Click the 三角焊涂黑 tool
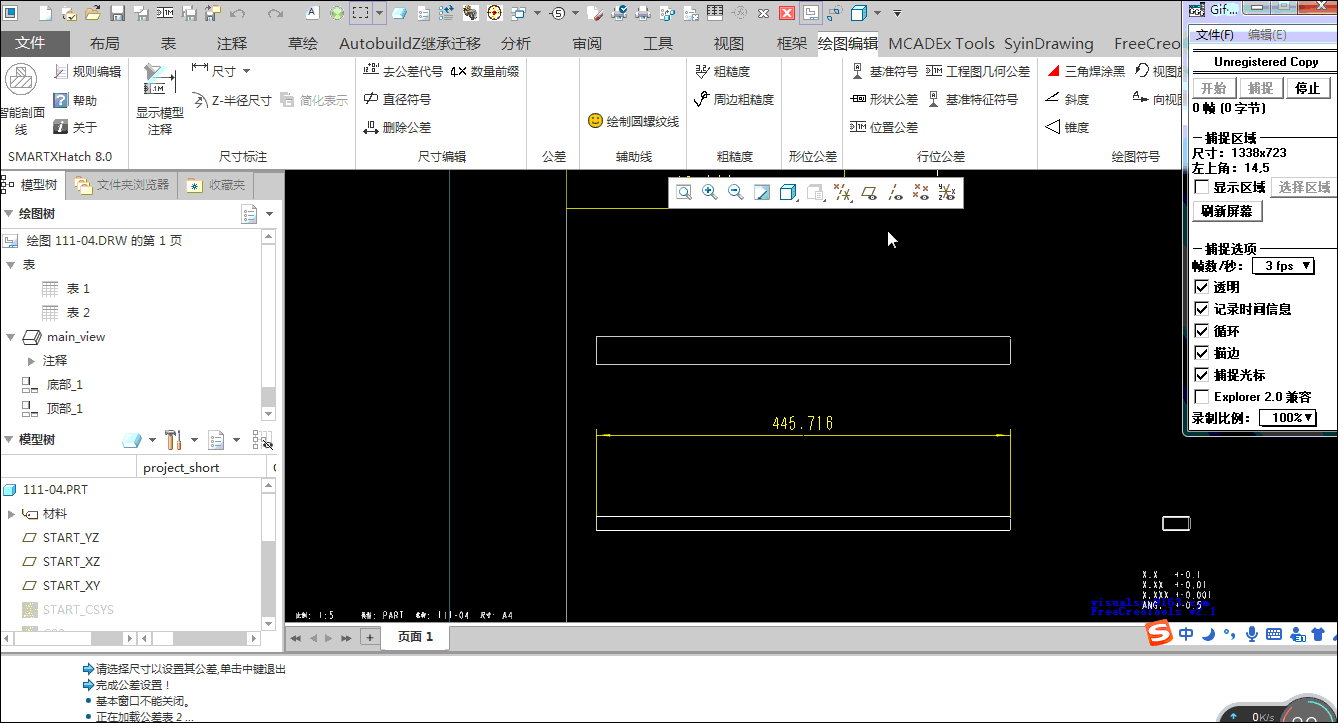Viewport: 1338px width, 723px height. click(x=1085, y=72)
